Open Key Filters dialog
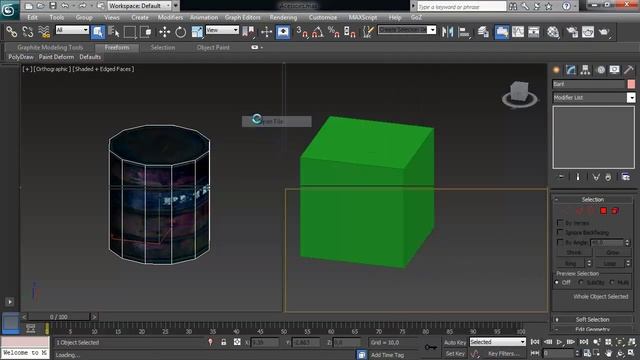640x360 pixels. point(504,353)
